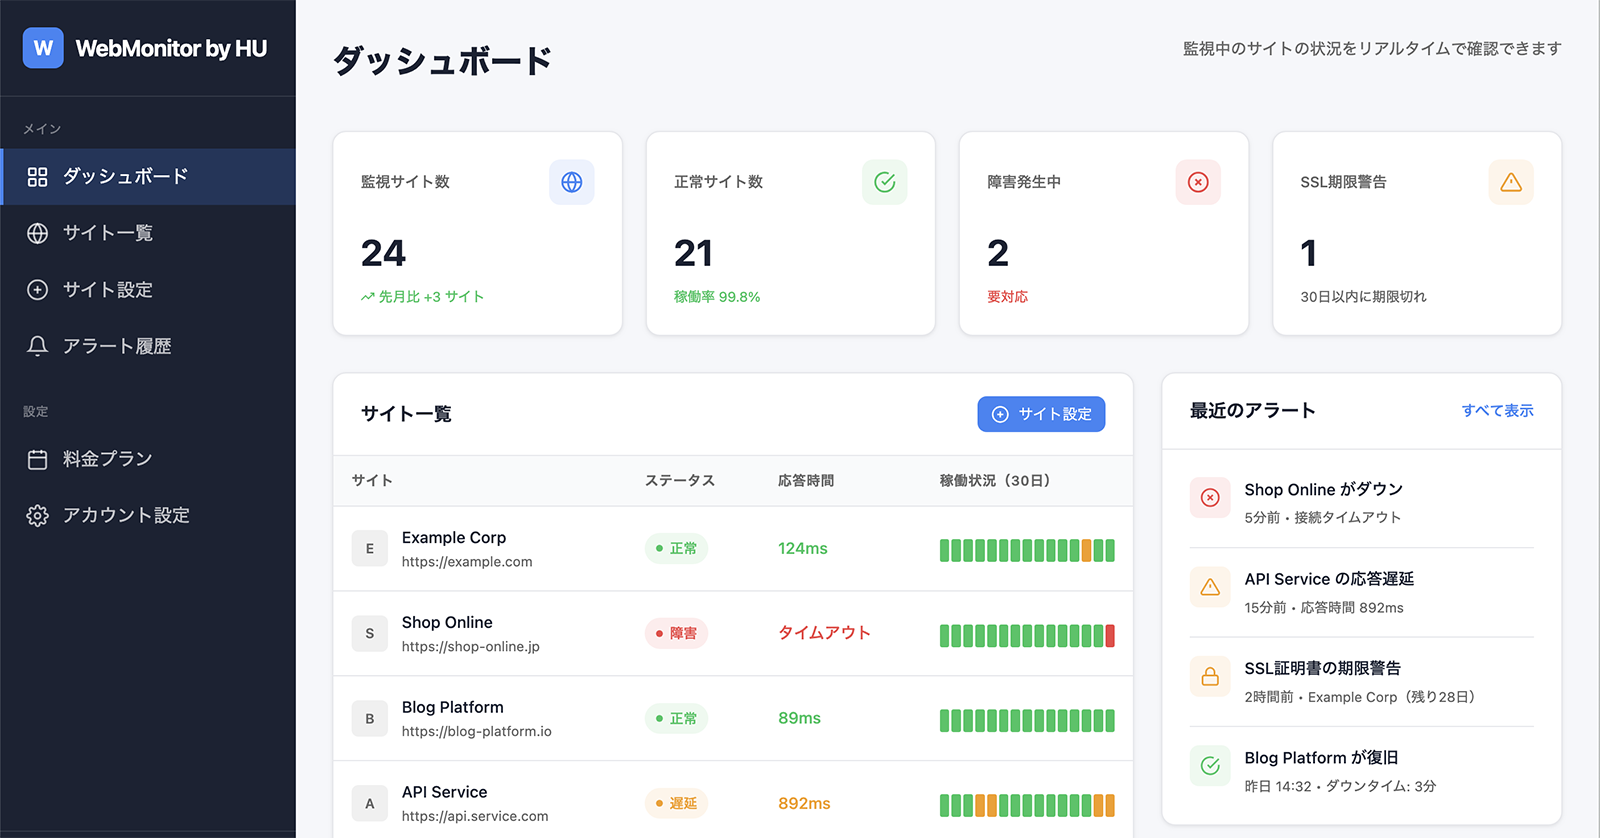Click the Blog Platform 復旧 check icon
This screenshot has width=1600, height=838.
pos(1210,766)
